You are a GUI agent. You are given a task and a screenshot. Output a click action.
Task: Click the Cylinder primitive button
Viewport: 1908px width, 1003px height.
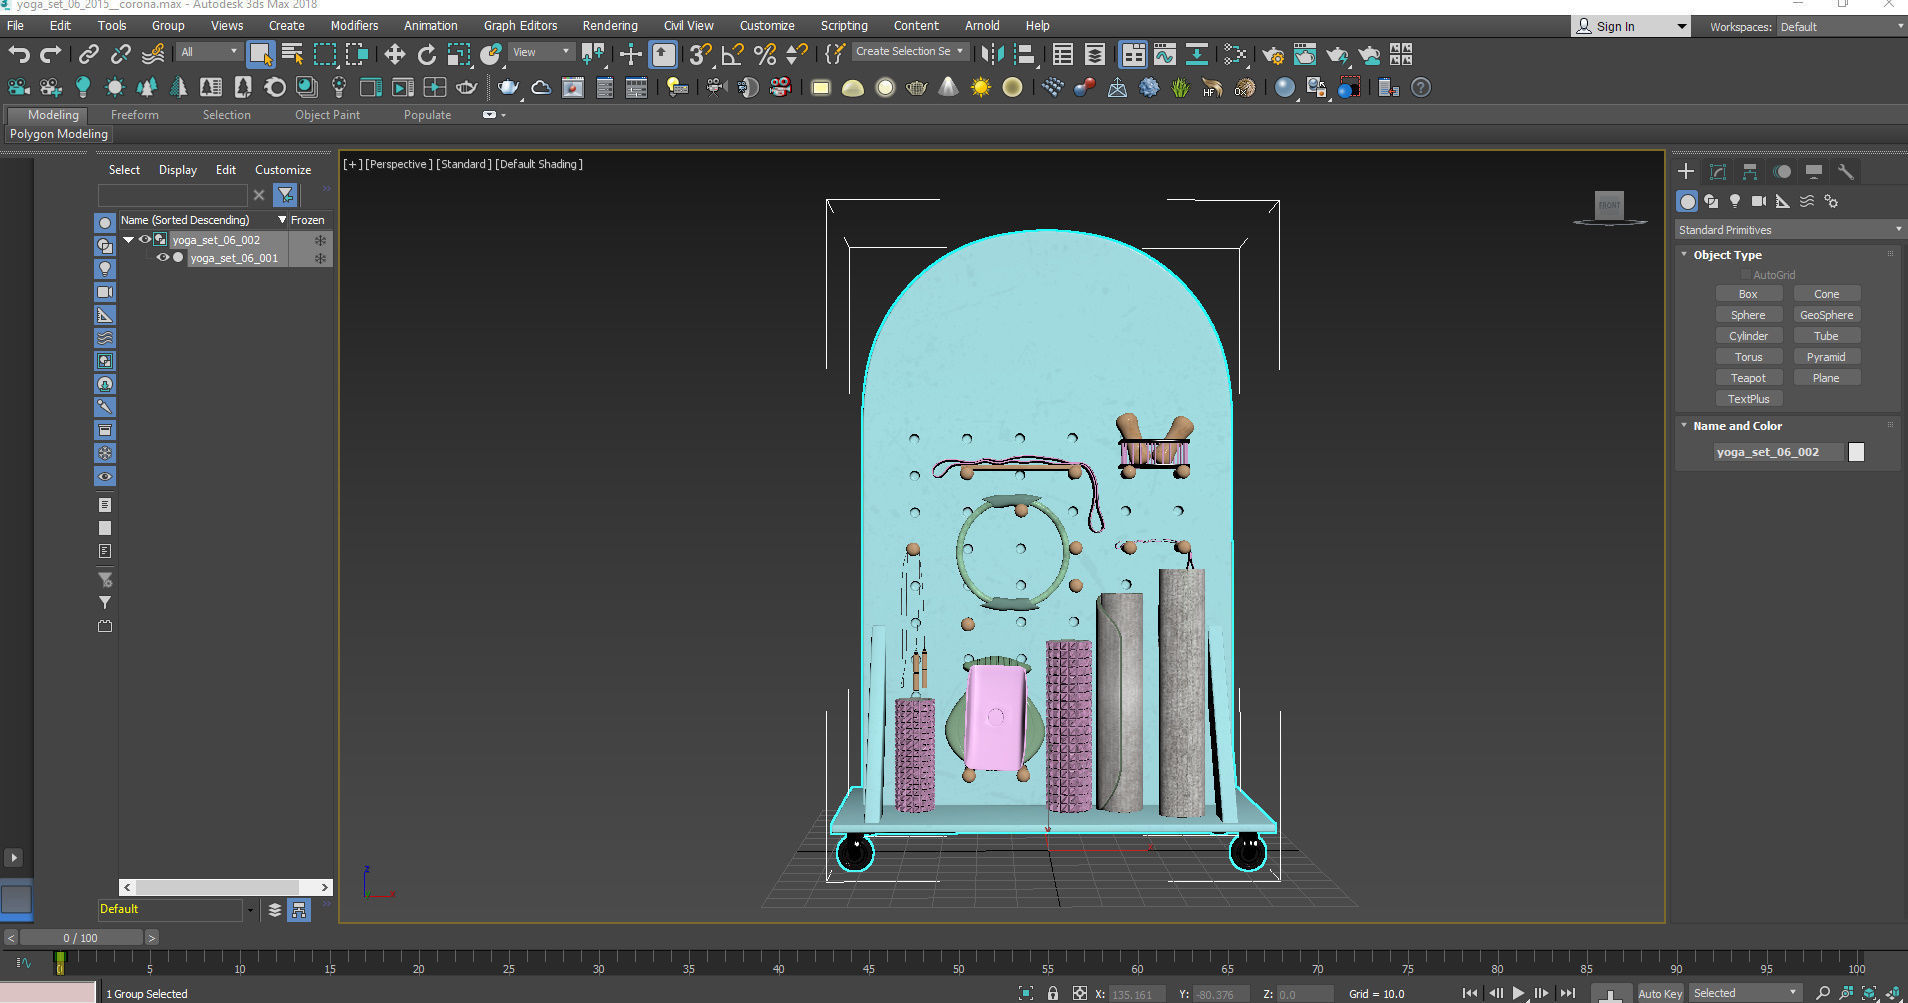(1748, 336)
